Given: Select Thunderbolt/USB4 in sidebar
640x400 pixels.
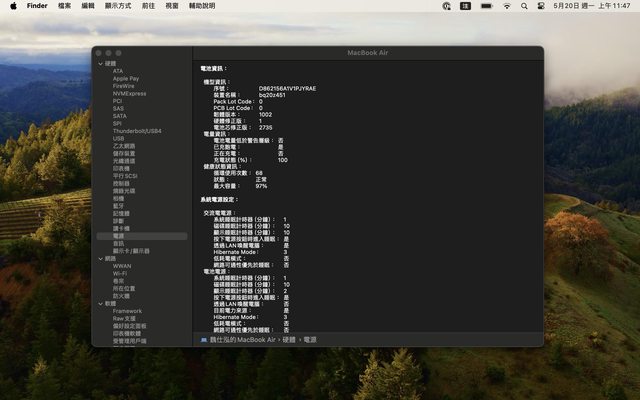Looking at the screenshot, I should click(137, 130).
